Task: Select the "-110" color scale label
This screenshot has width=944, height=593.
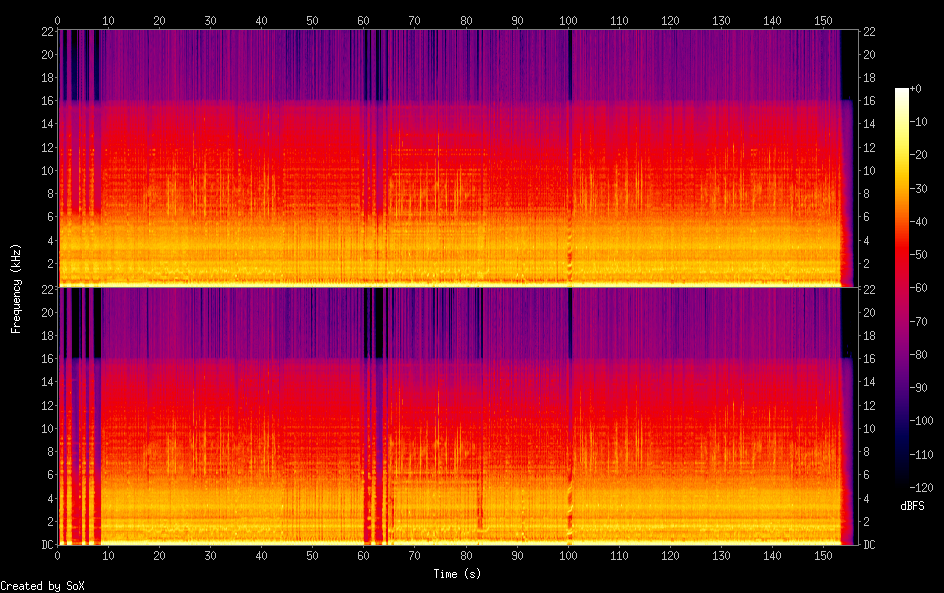Action: click(921, 455)
